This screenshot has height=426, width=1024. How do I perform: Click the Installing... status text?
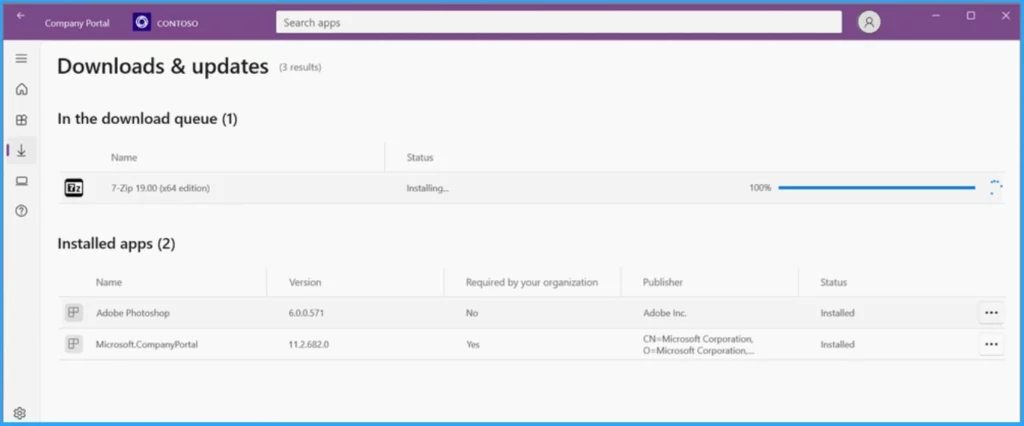tap(428, 188)
